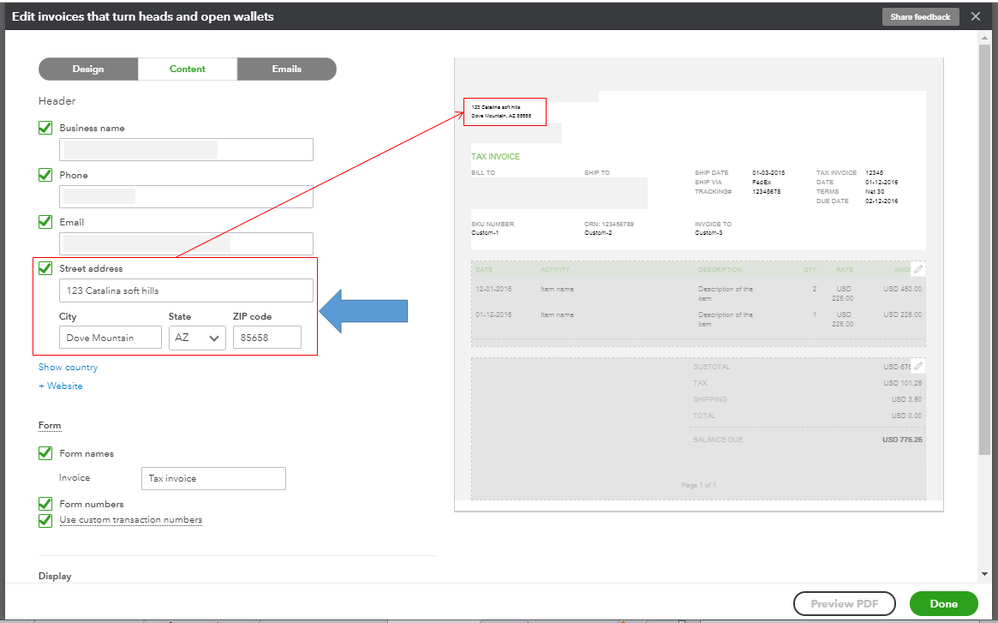Image resolution: width=998 pixels, height=623 pixels.
Task: Click the Email input field
Action: 186,244
